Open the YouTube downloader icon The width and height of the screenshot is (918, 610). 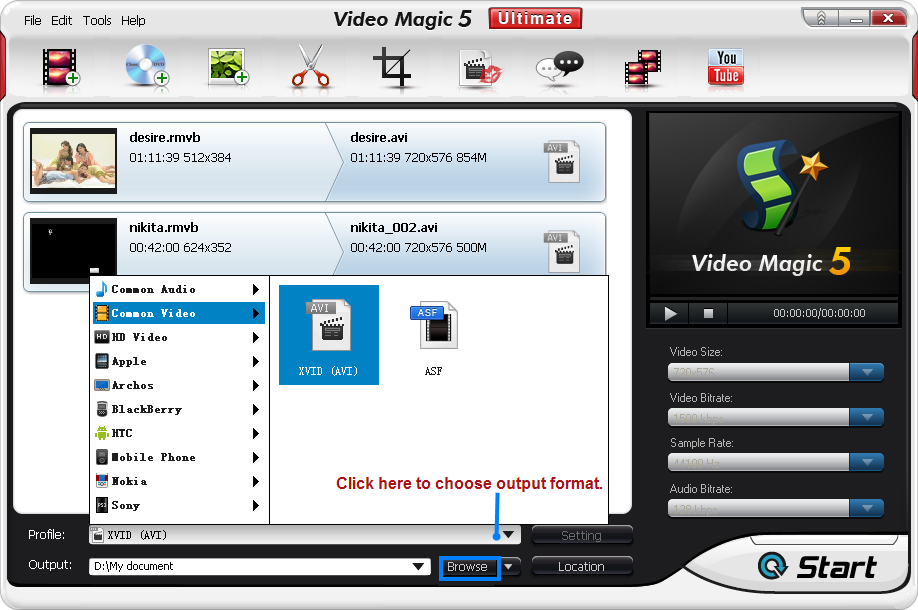(726, 67)
